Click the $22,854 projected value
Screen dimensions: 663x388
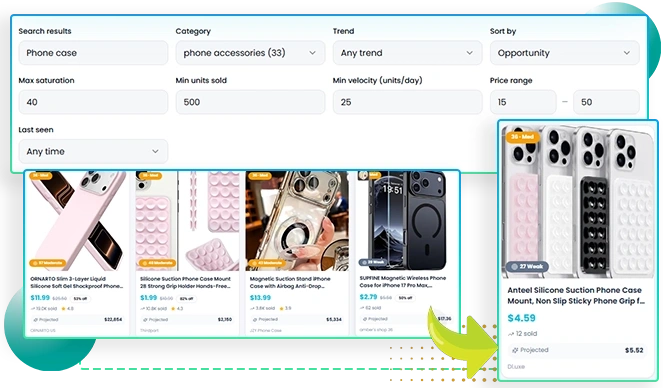(113, 320)
